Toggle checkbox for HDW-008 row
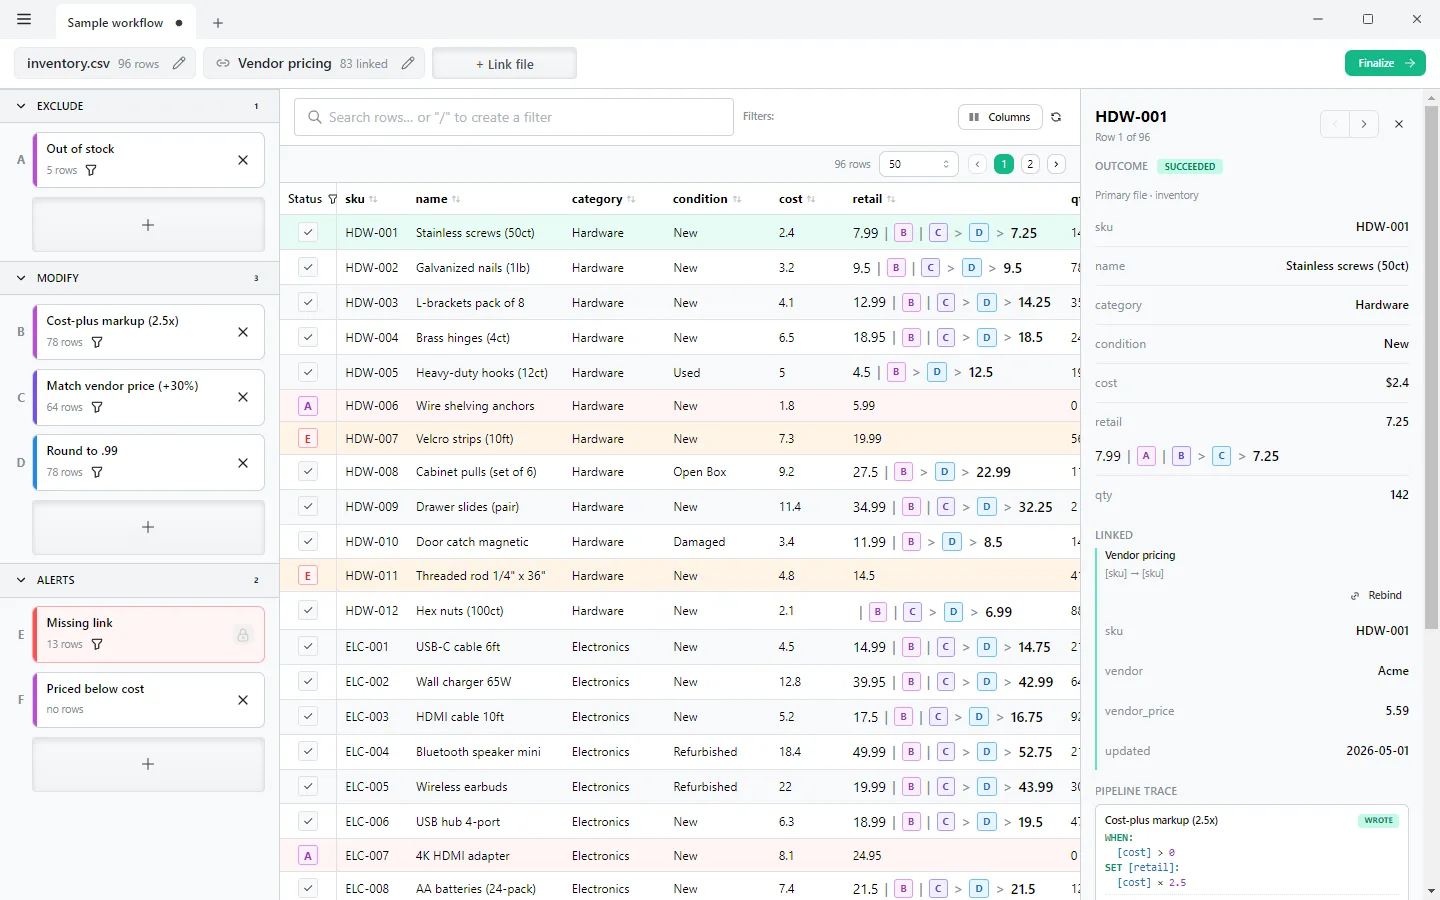The image size is (1440, 900). click(x=308, y=471)
